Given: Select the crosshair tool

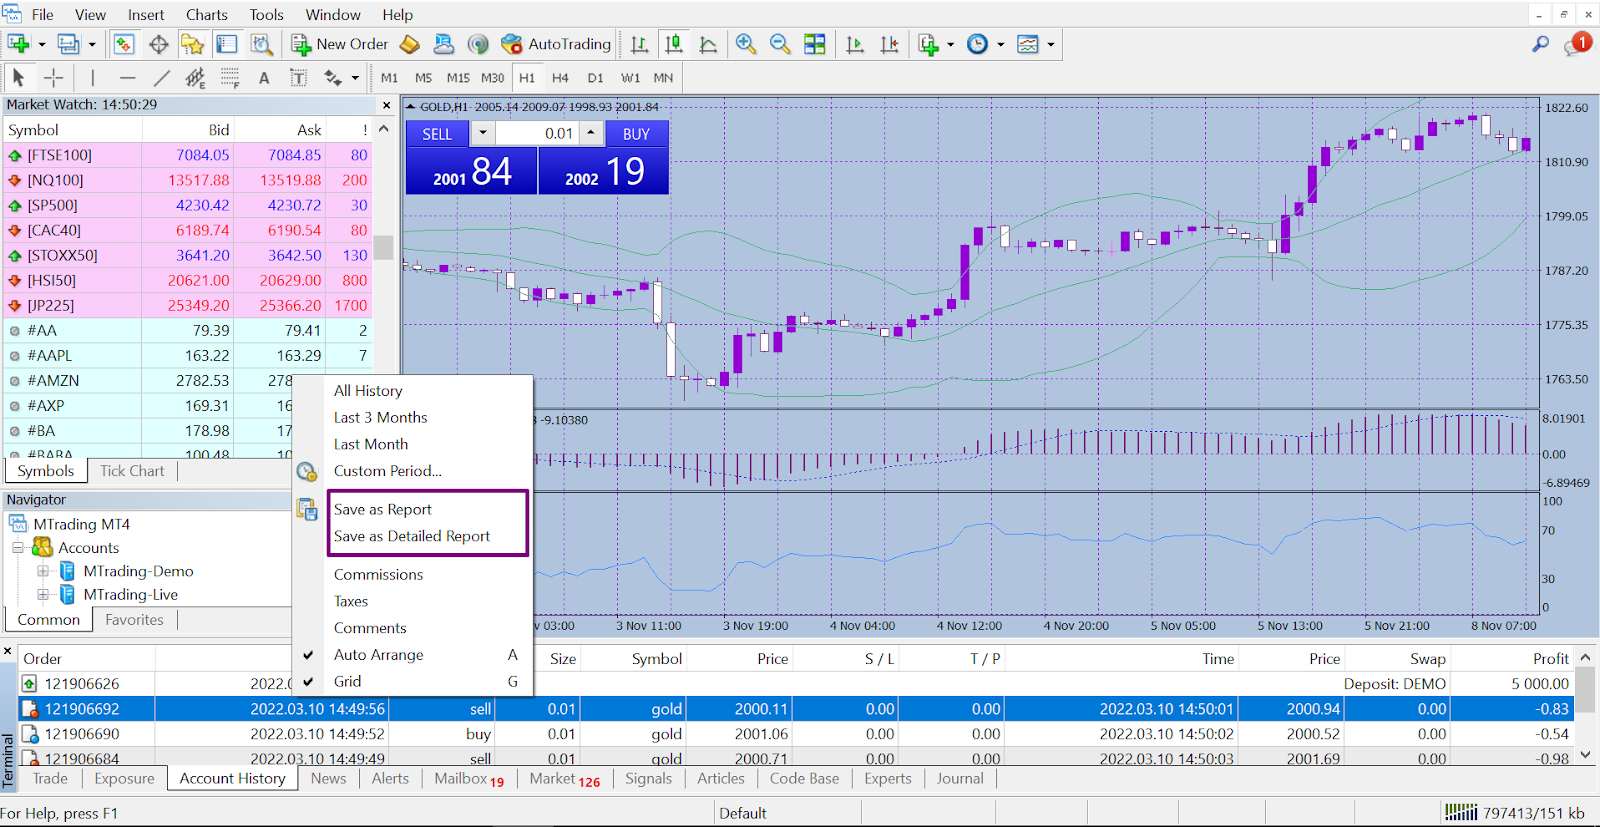Looking at the screenshot, I should 53,77.
